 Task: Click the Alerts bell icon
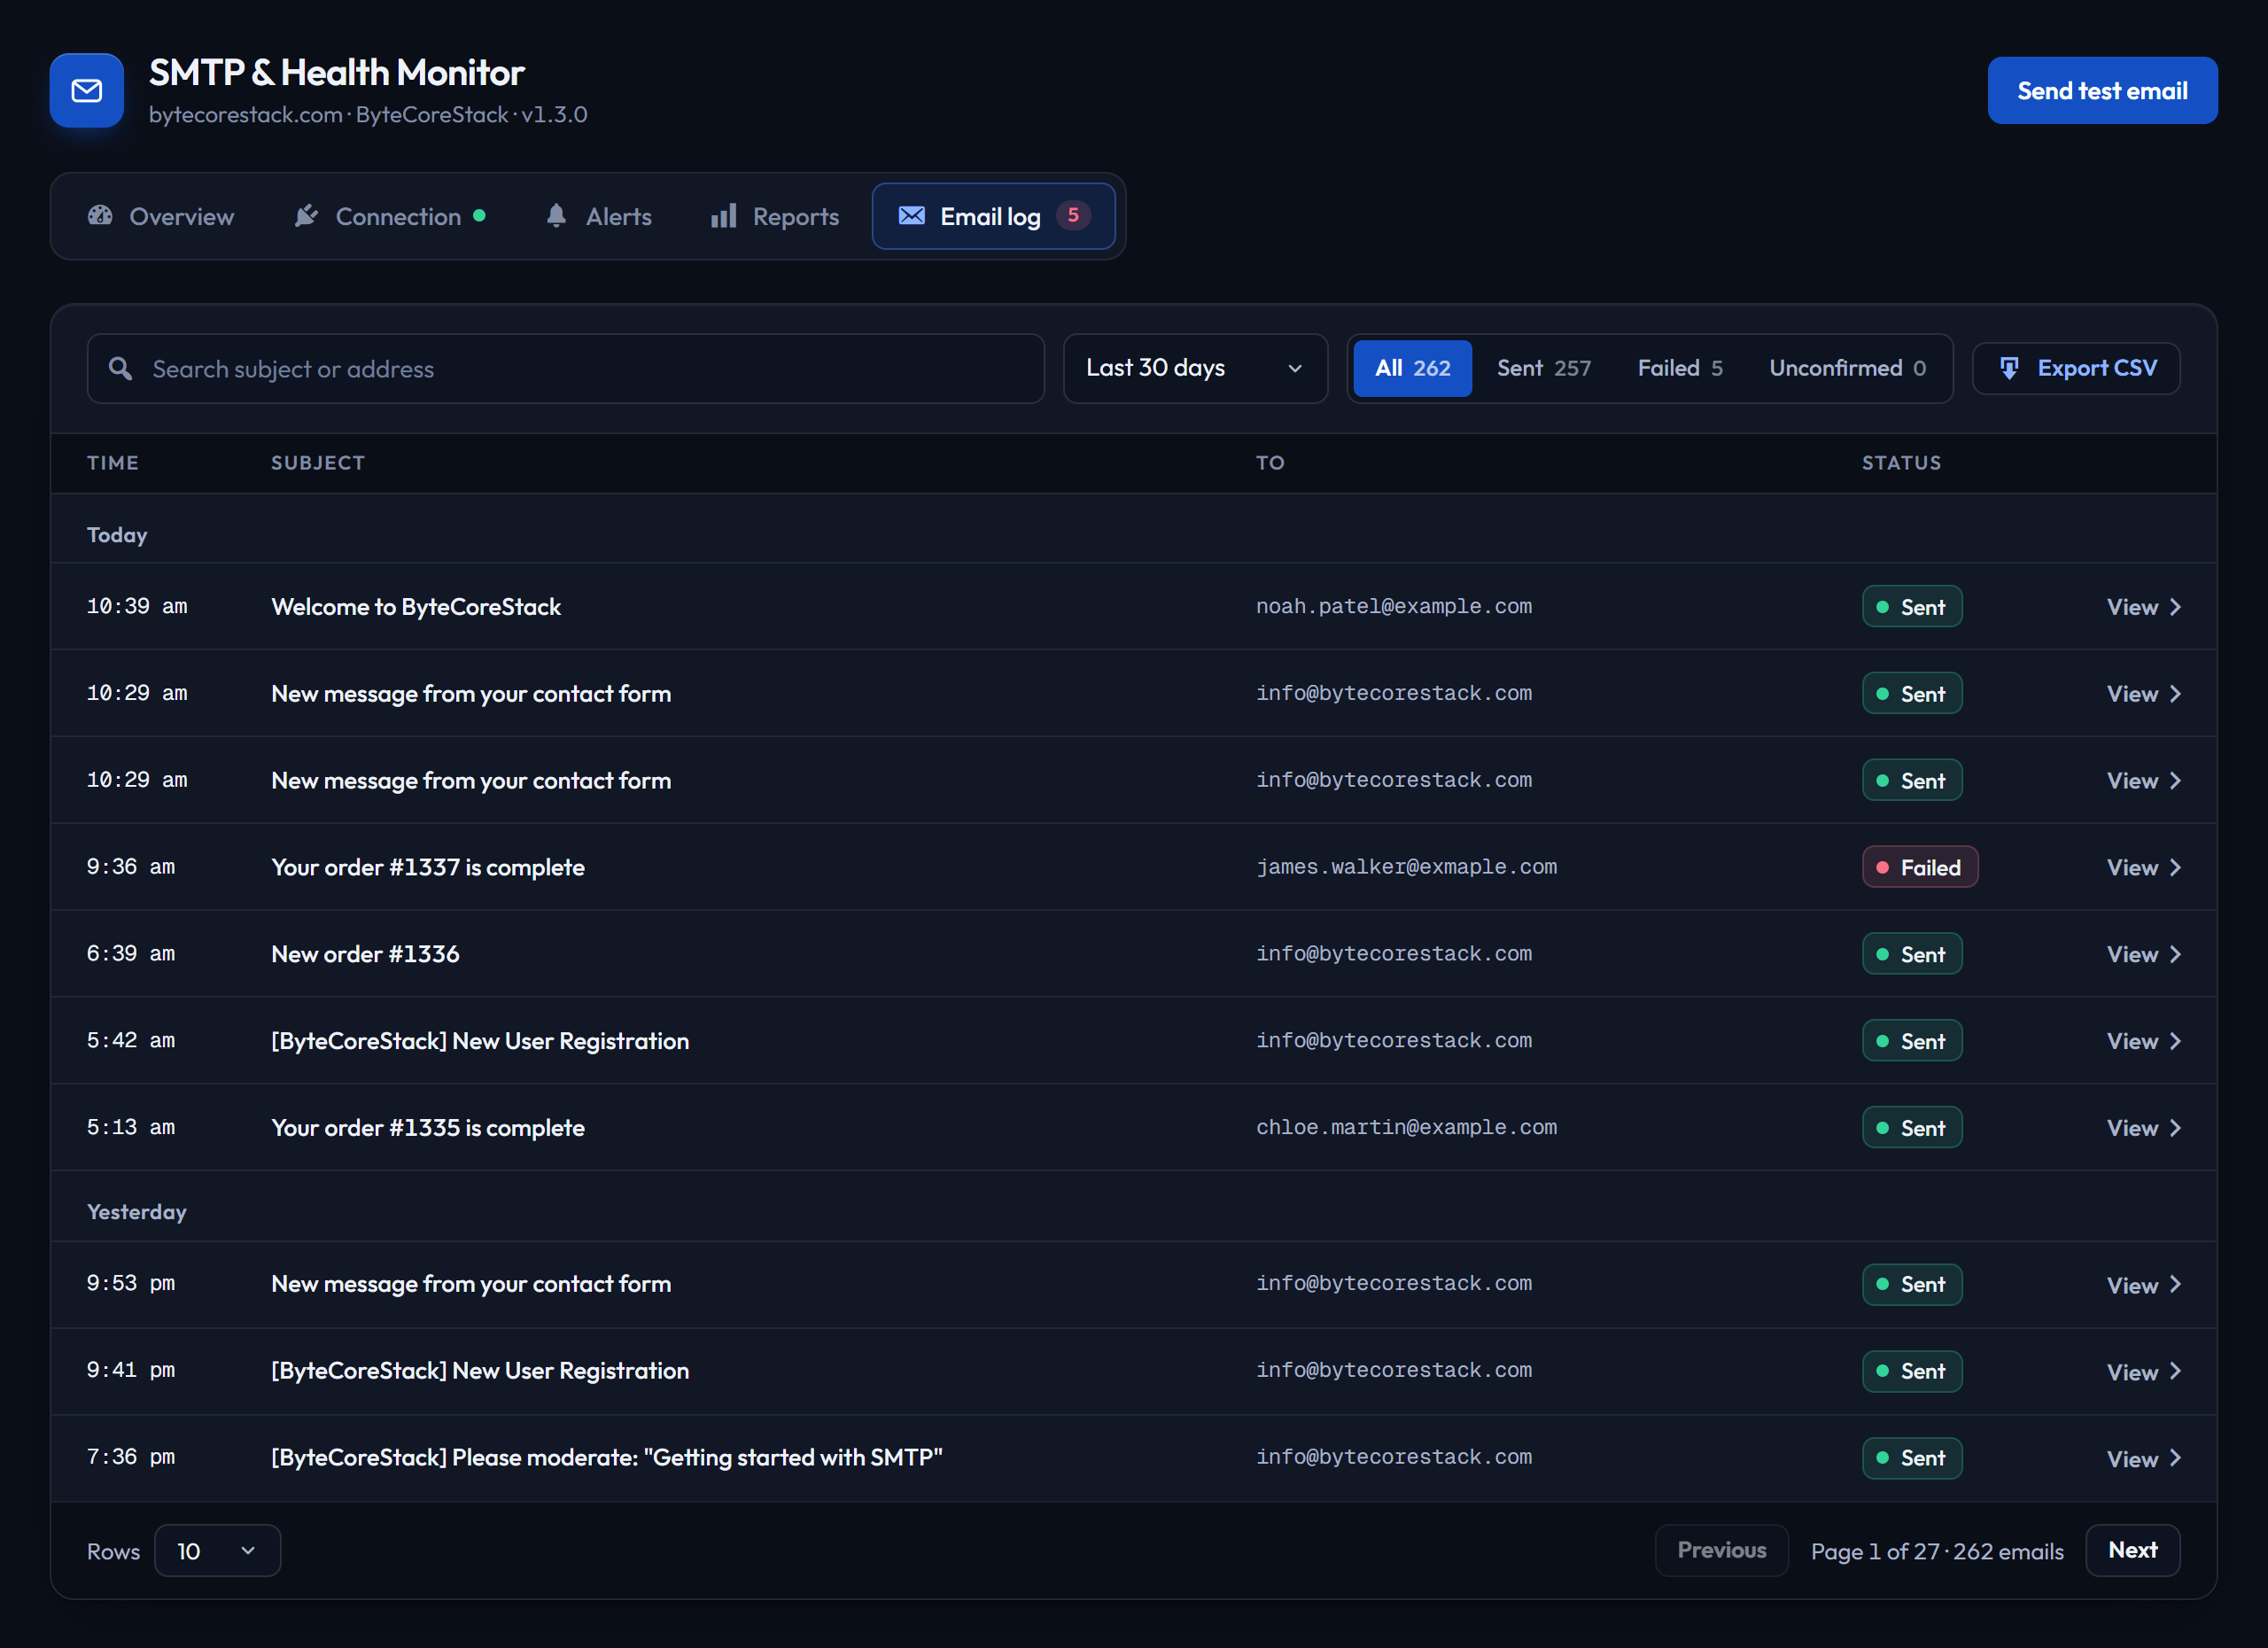(x=557, y=216)
